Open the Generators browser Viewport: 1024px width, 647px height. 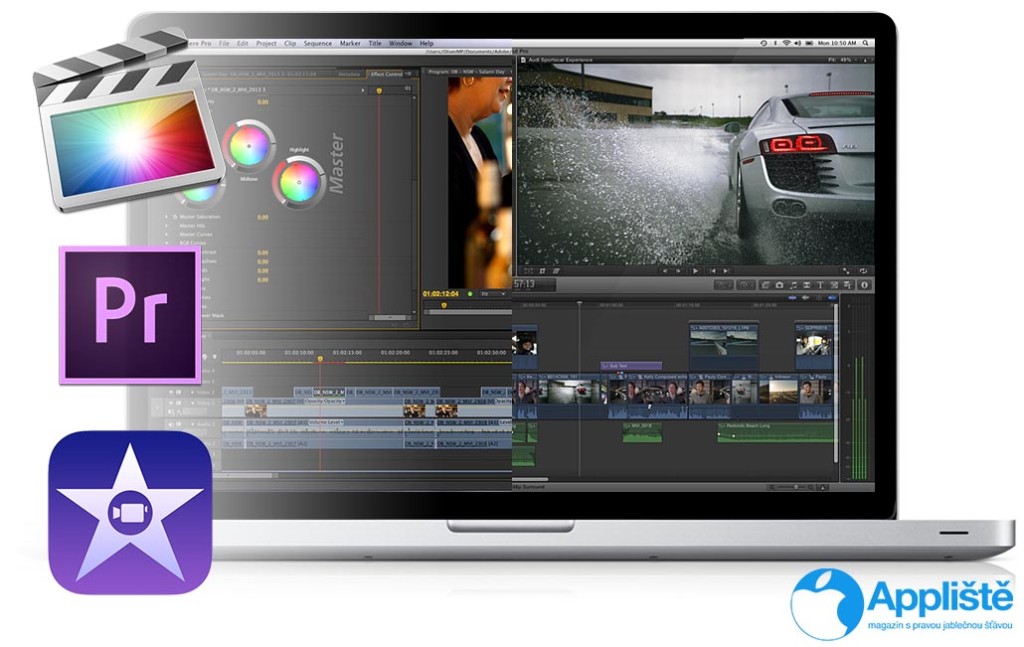click(x=834, y=285)
